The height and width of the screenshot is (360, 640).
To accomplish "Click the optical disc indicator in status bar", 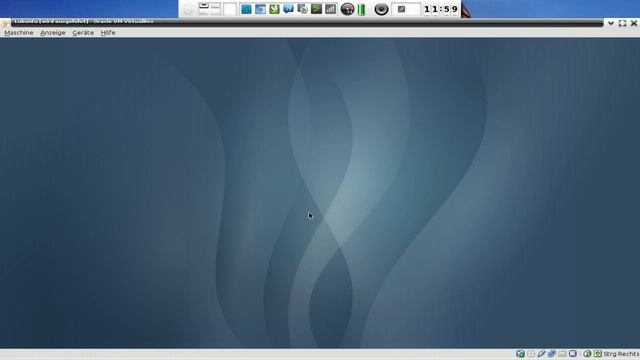I will 531,354.
